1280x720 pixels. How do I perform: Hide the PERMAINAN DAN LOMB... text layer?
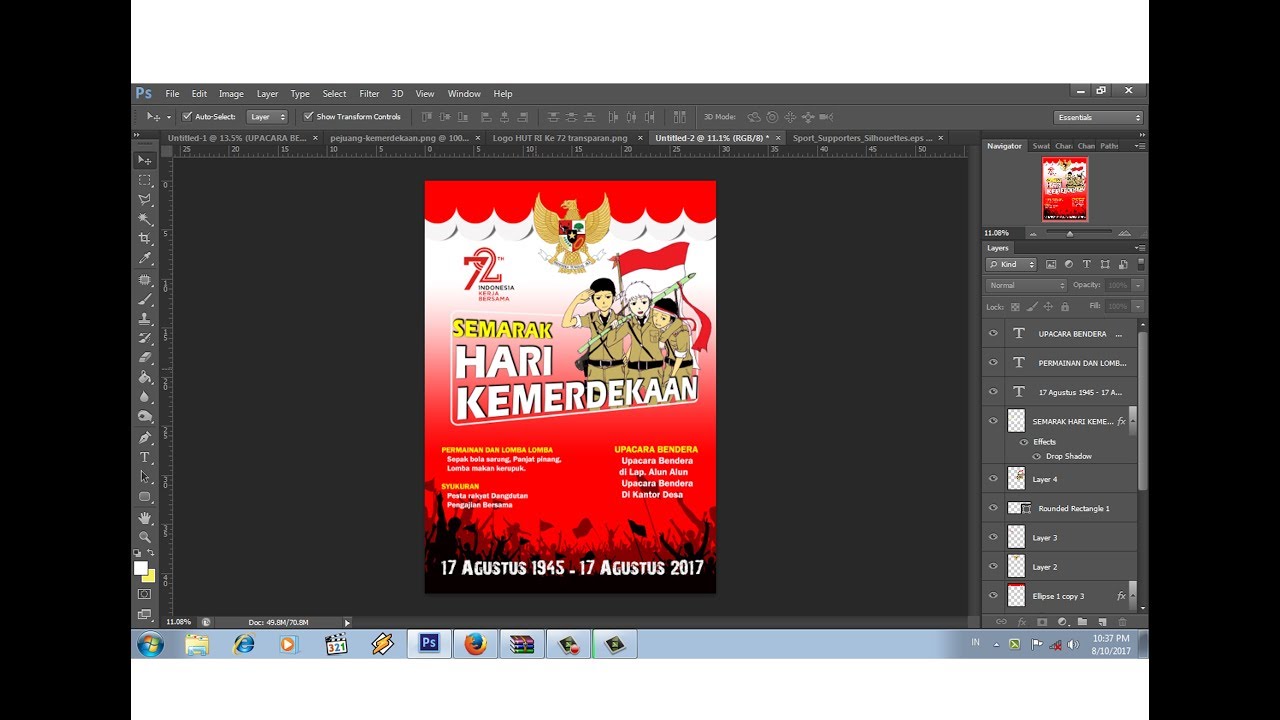(993, 363)
